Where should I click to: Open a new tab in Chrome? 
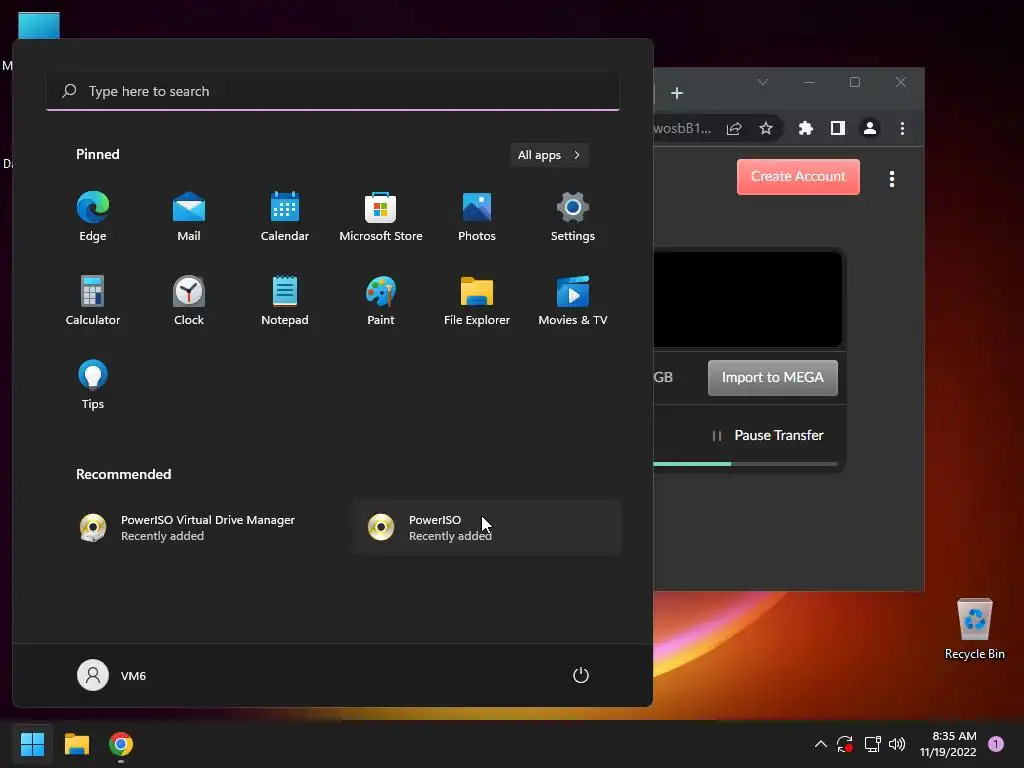(677, 93)
